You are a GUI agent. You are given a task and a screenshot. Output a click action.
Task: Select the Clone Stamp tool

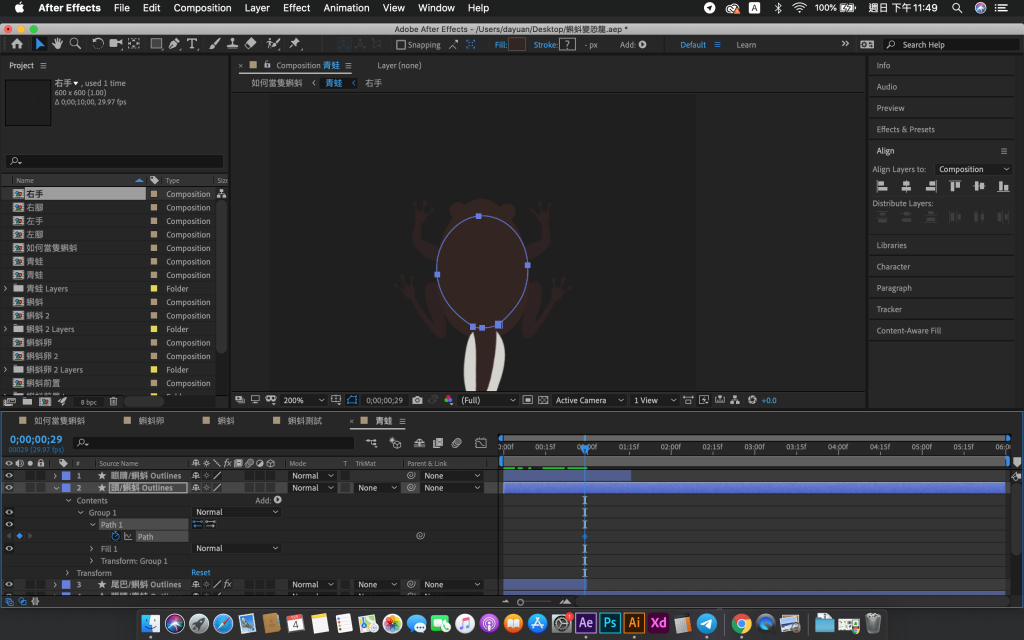pos(232,44)
